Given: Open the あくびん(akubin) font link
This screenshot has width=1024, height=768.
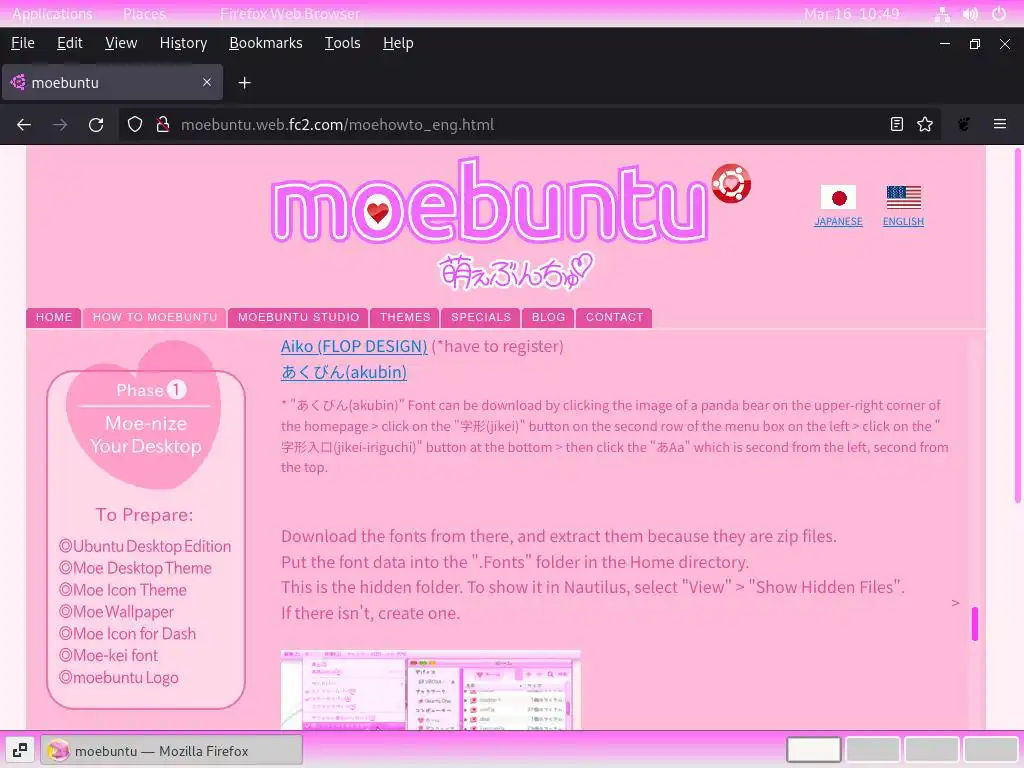Looking at the screenshot, I should (344, 372).
